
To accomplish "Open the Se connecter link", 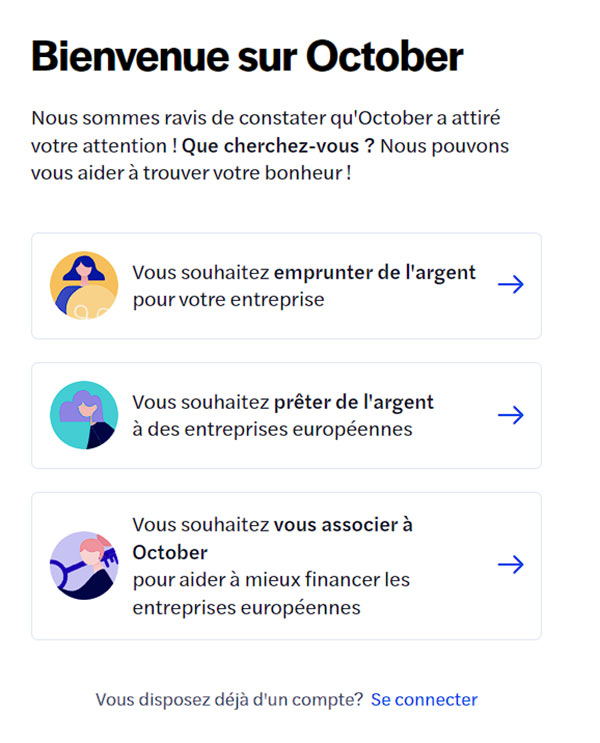I will (424, 699).
